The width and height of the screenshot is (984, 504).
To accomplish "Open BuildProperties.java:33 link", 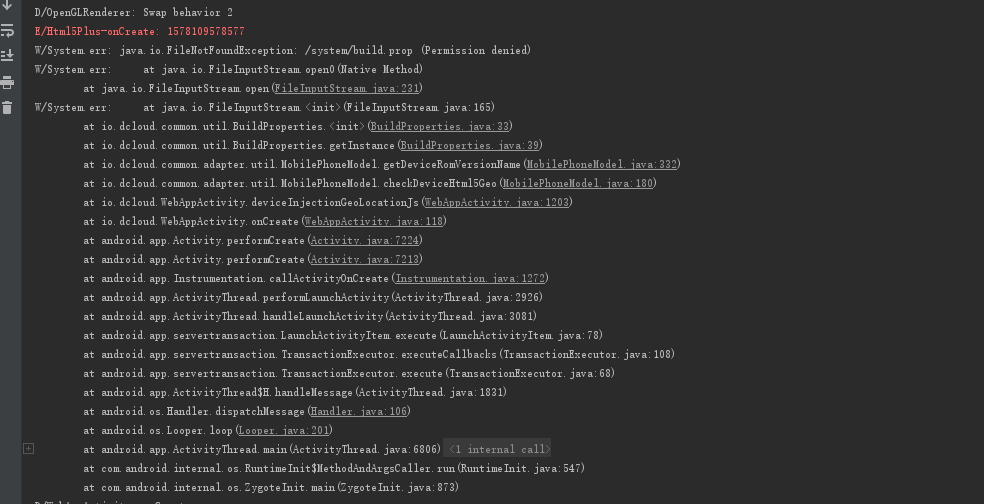I will click(440, 126).
